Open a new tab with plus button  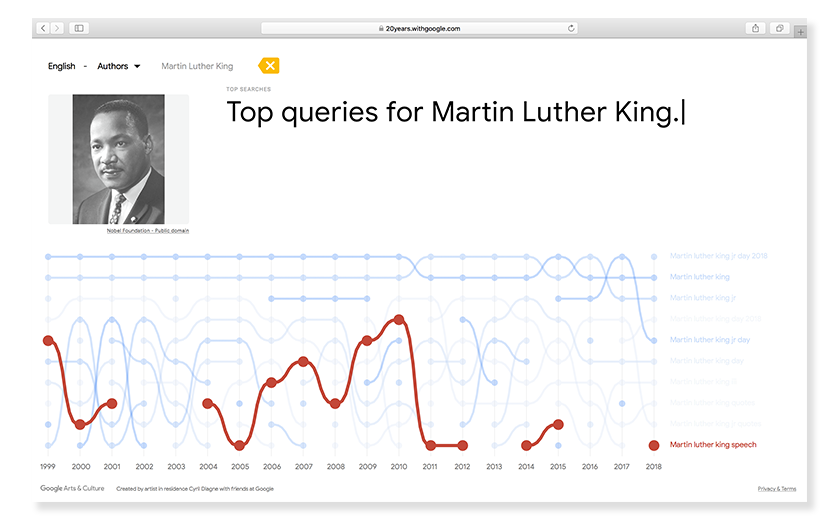[799, 32]
